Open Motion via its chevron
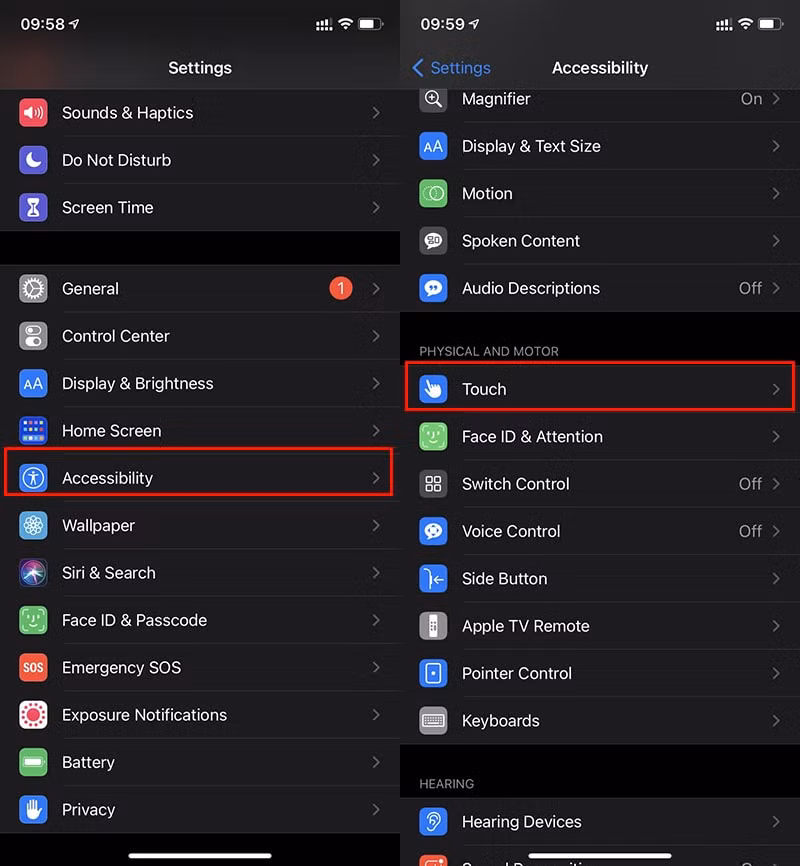This screenshot has width=800, height=866. 776,193
